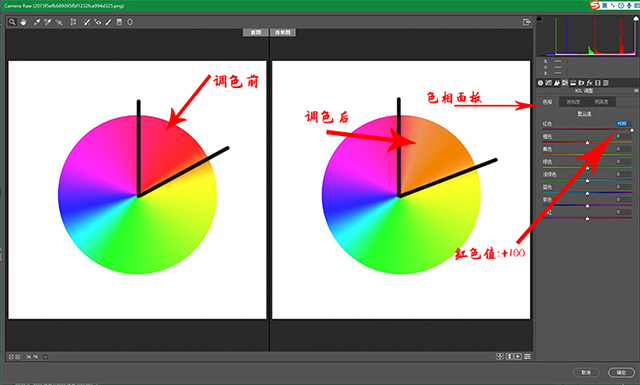
Task: Click the Cancel (取消) button
Action: 587,372
